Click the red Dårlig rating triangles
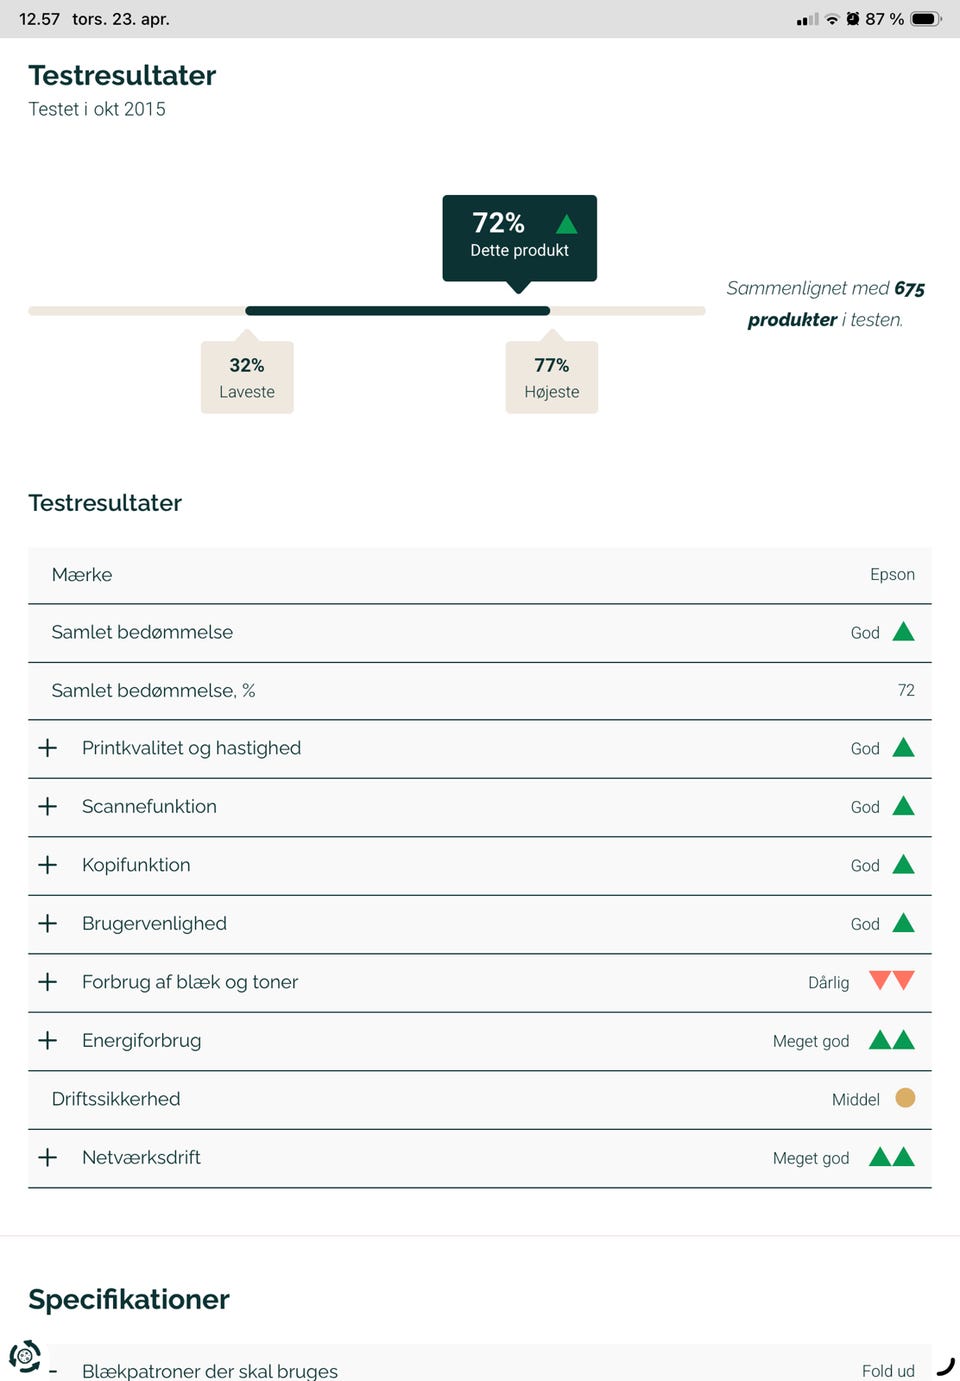The image size is (960, 1381). click(x=891, y=981)
